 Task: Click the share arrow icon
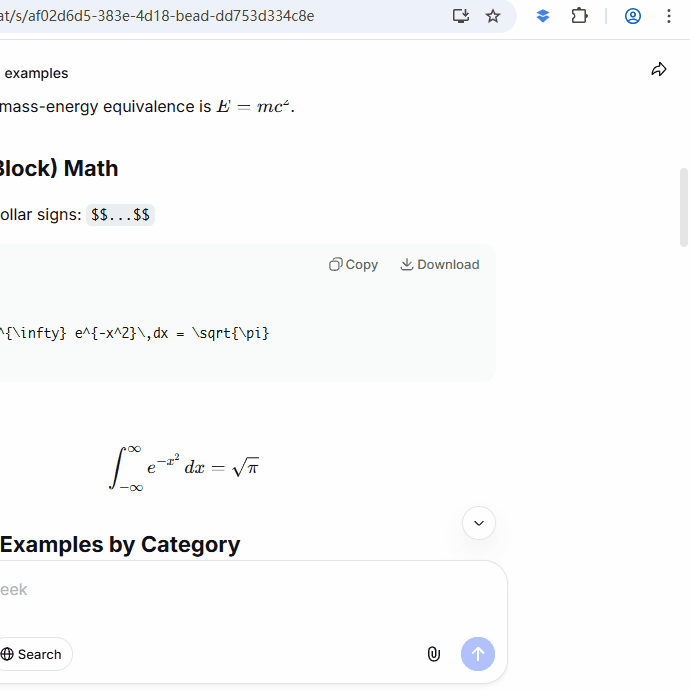[659, 70]
